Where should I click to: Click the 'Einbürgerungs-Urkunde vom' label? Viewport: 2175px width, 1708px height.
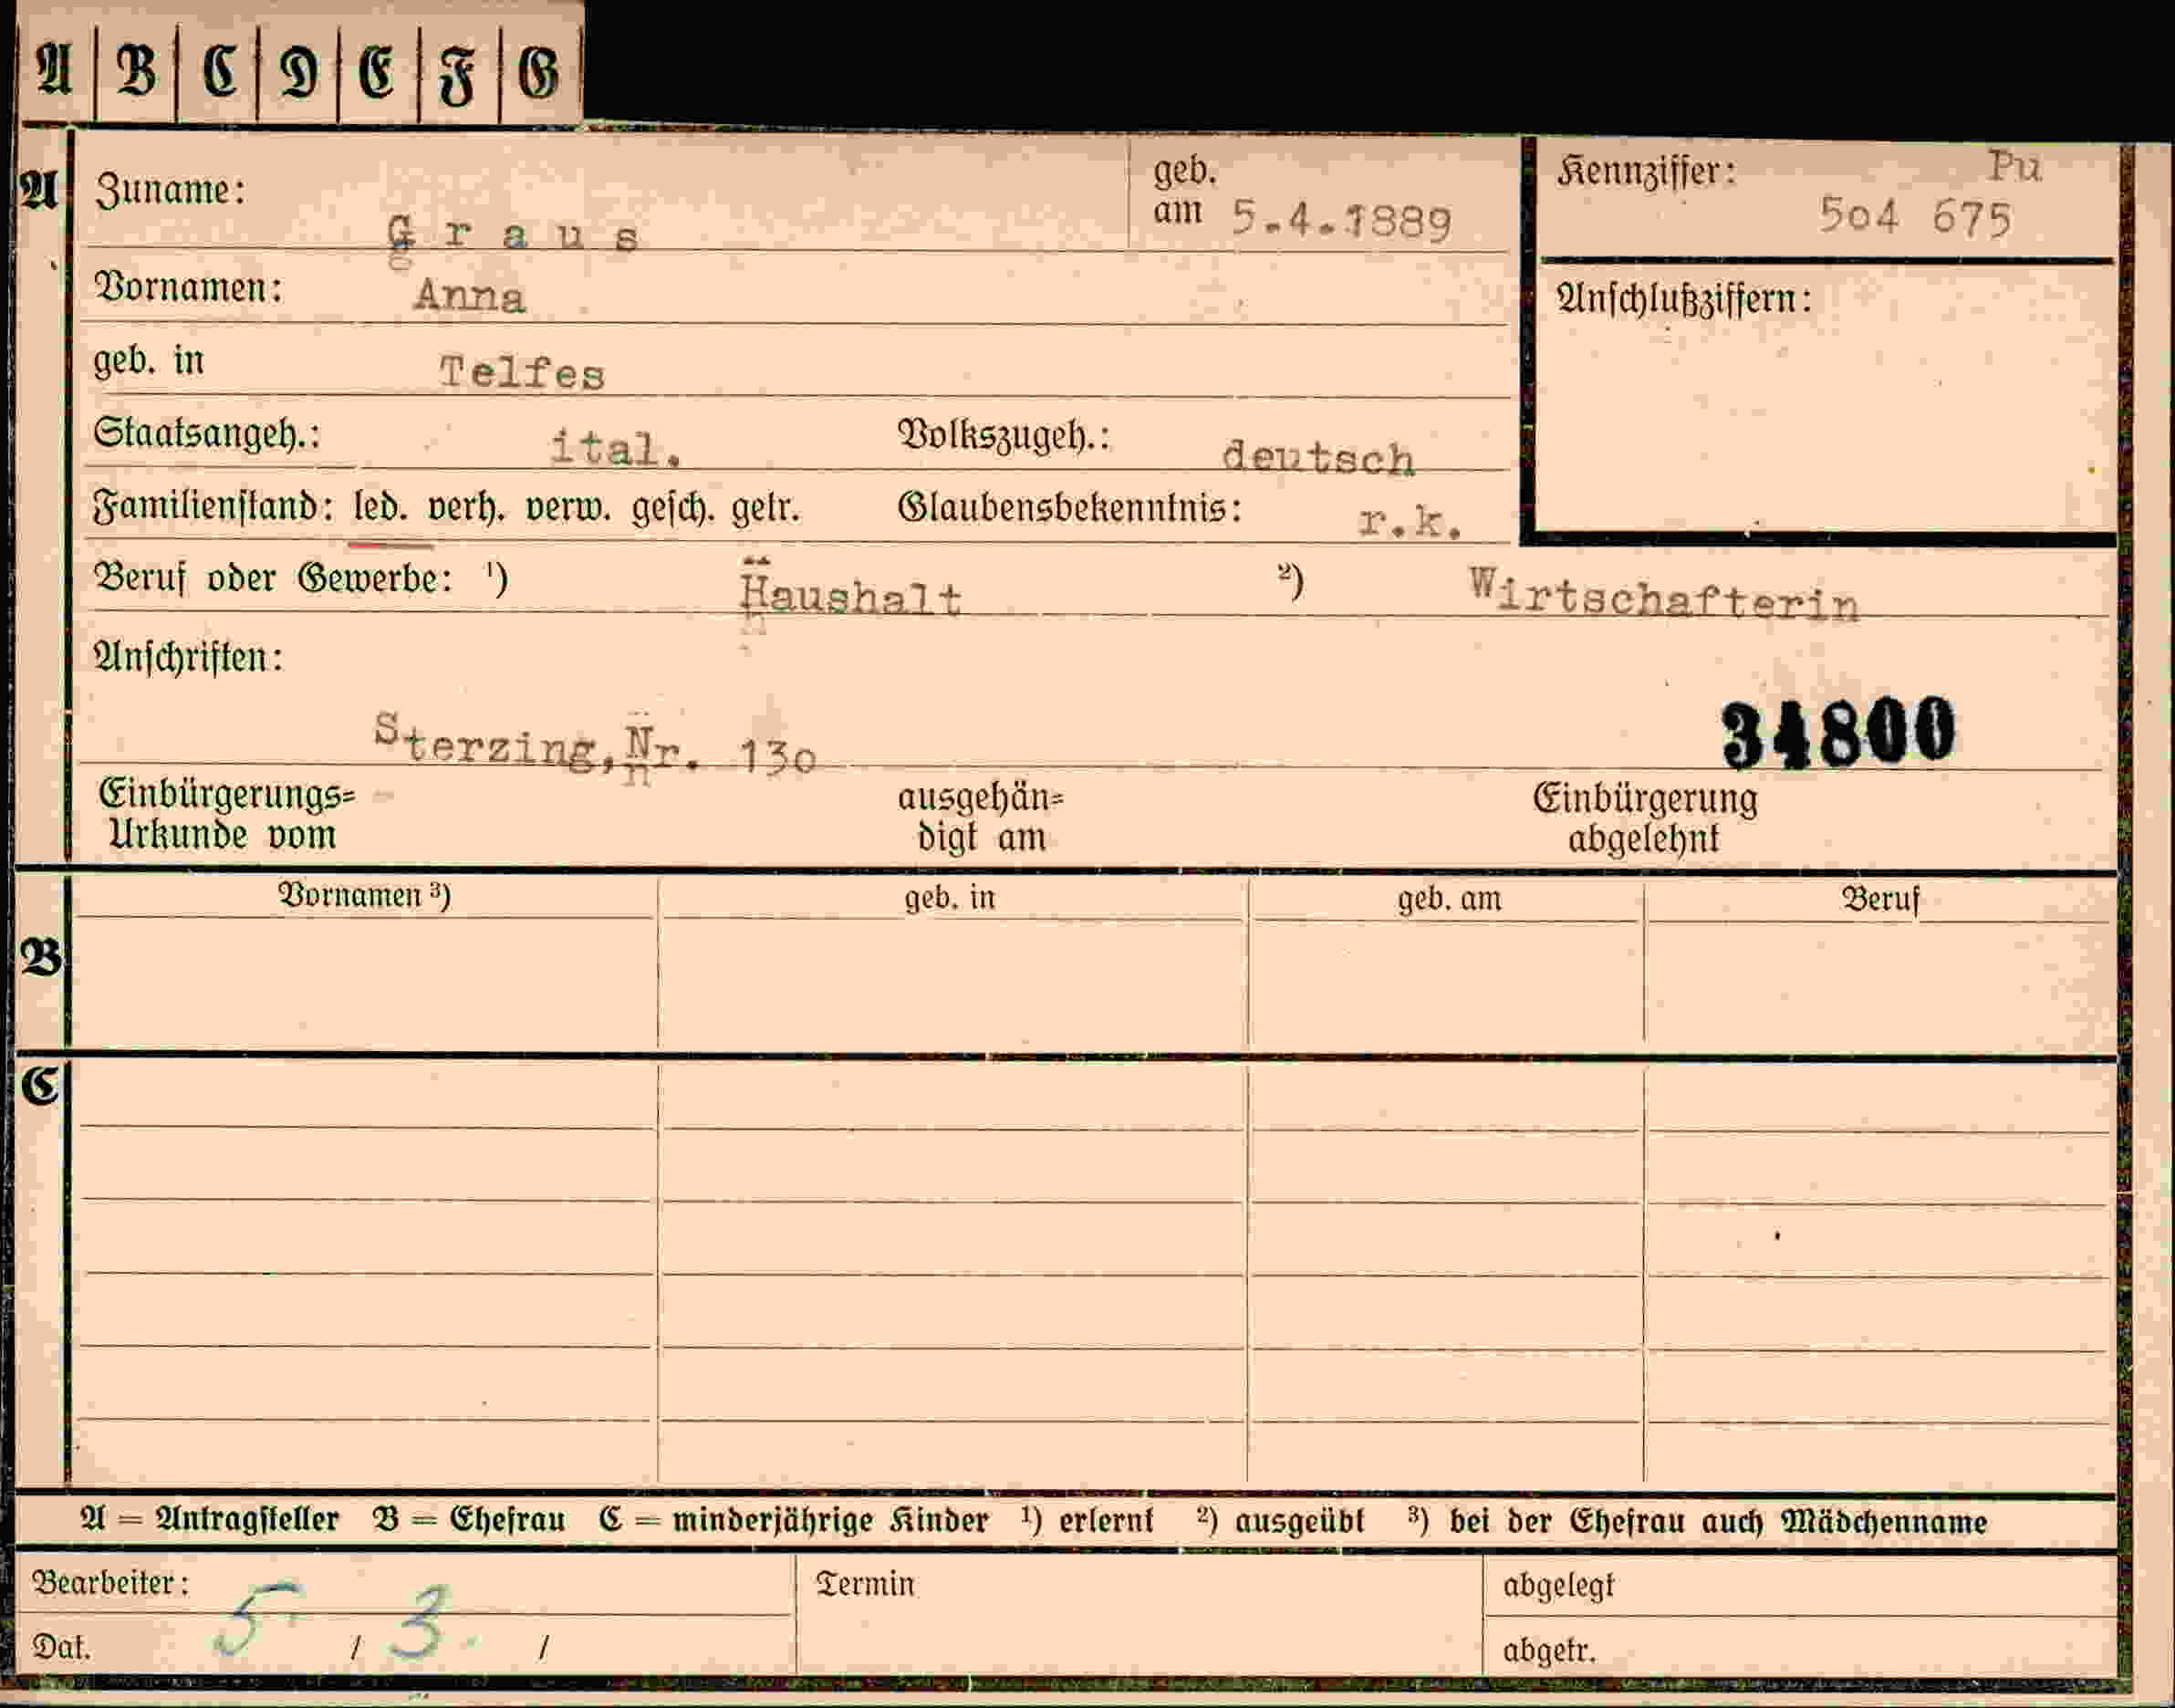point(226,814)
